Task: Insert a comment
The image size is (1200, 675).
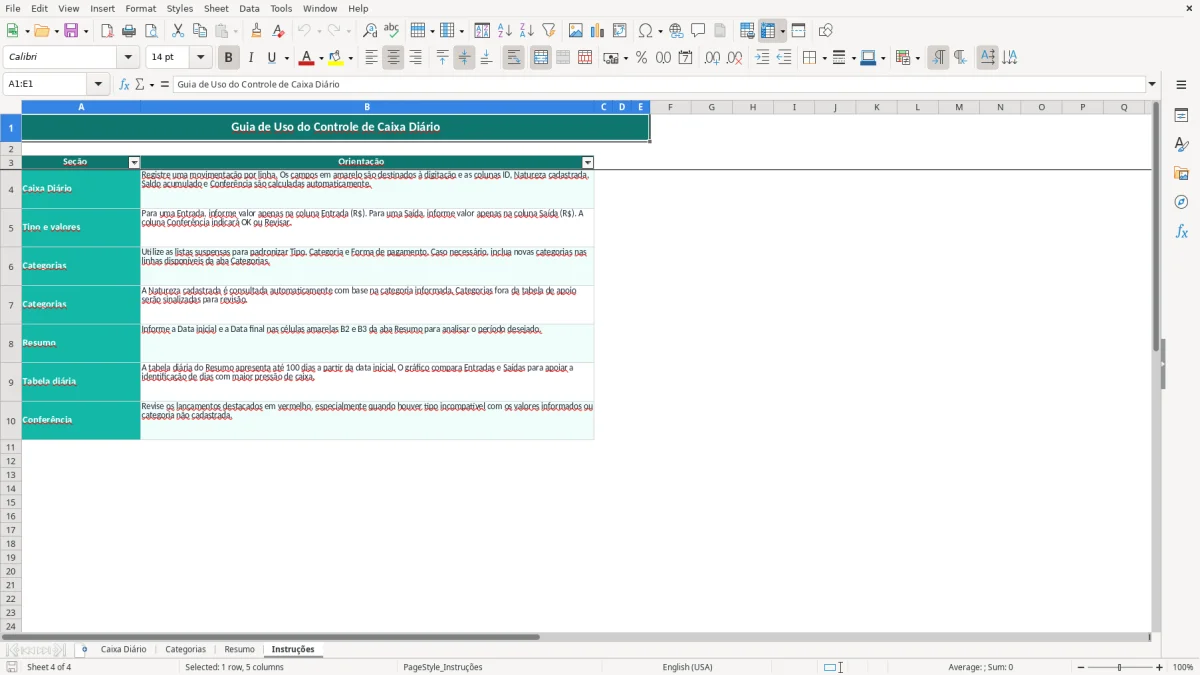Action: 698,31
